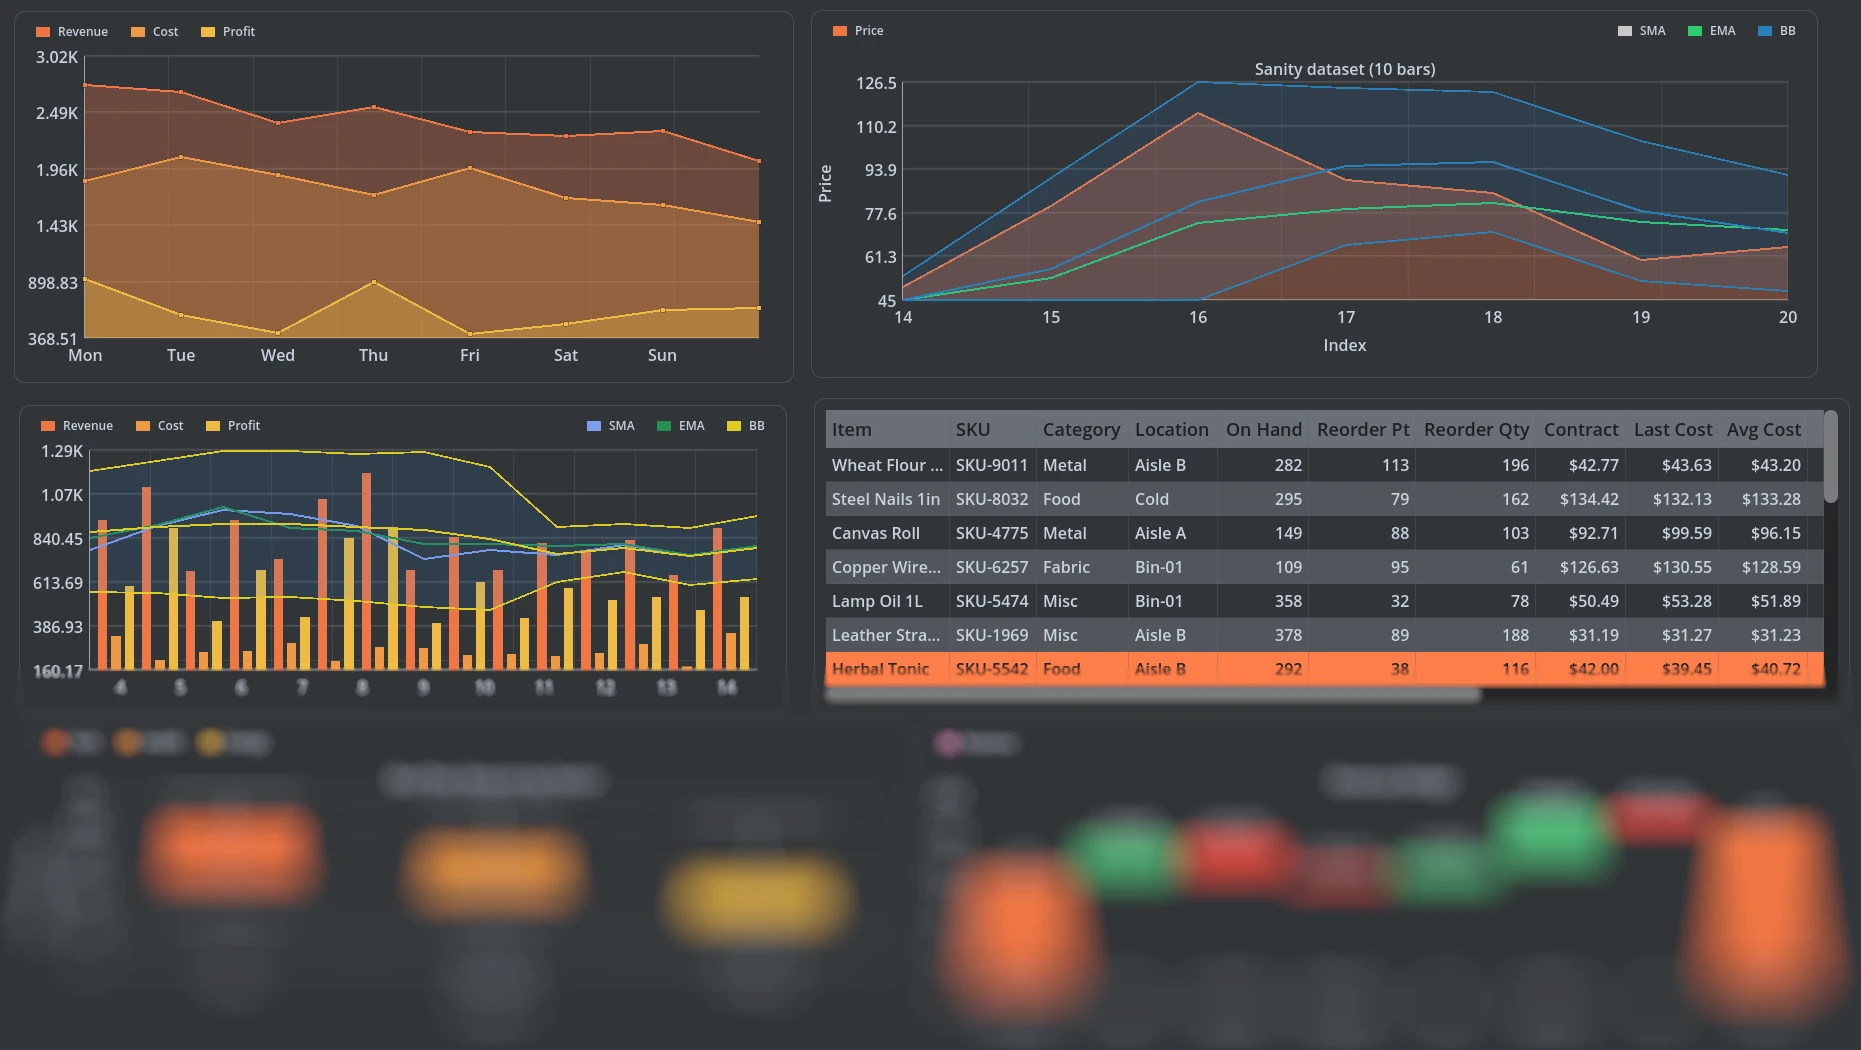Screen dimensions: 1861x1050
Task: Click the Category column header
Action: click(1080, 430)
